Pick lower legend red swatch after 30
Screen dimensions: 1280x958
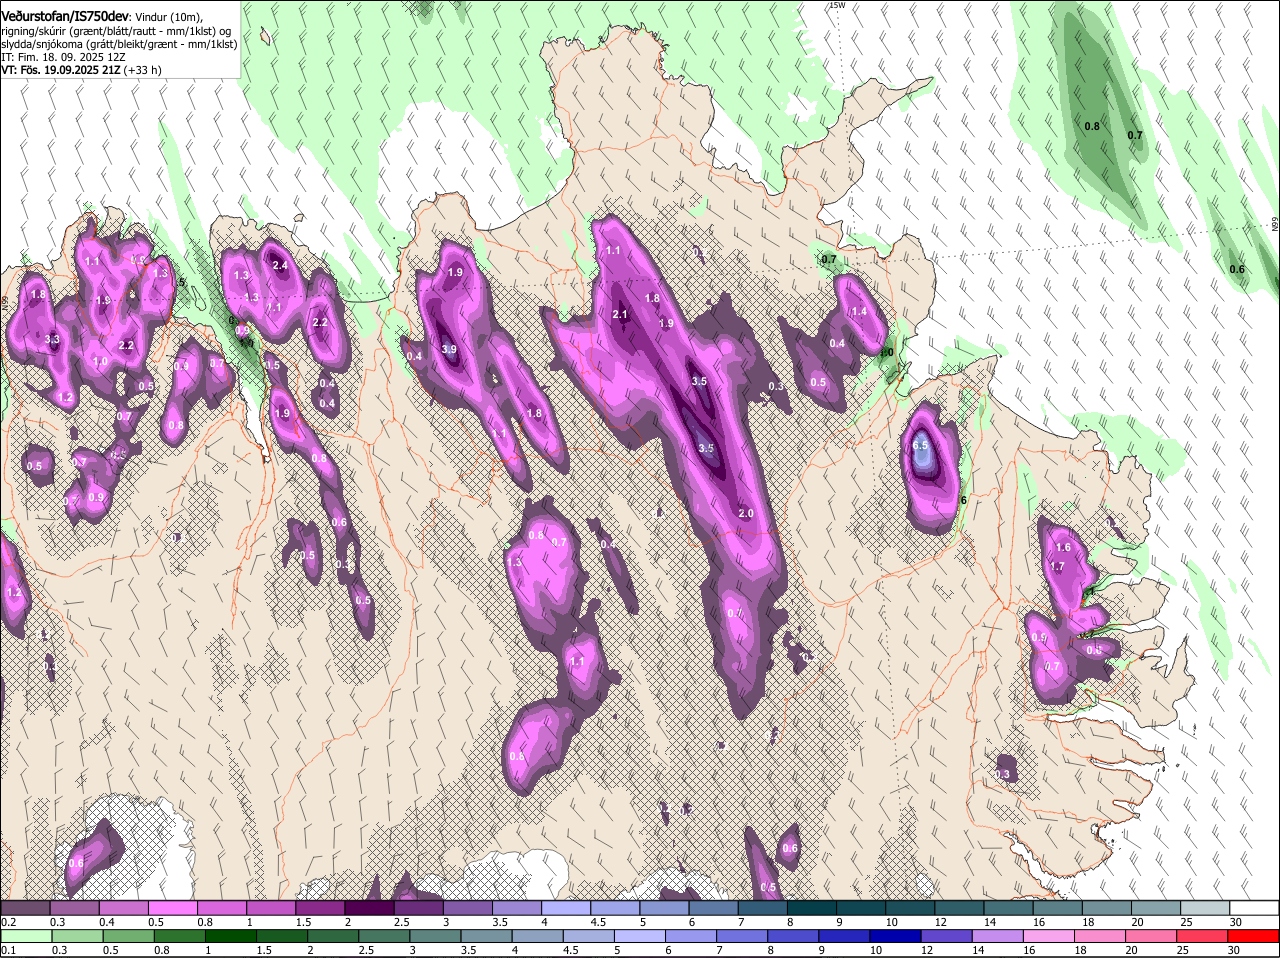(1254, 936)
